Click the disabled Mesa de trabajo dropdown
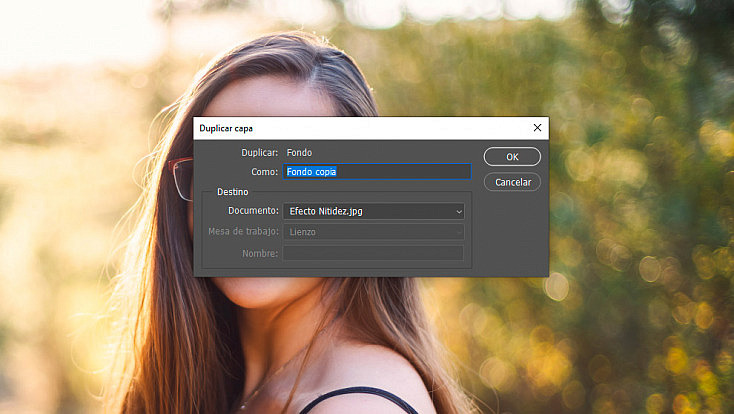This screenshot has width=734, height=414. [374, 232]
